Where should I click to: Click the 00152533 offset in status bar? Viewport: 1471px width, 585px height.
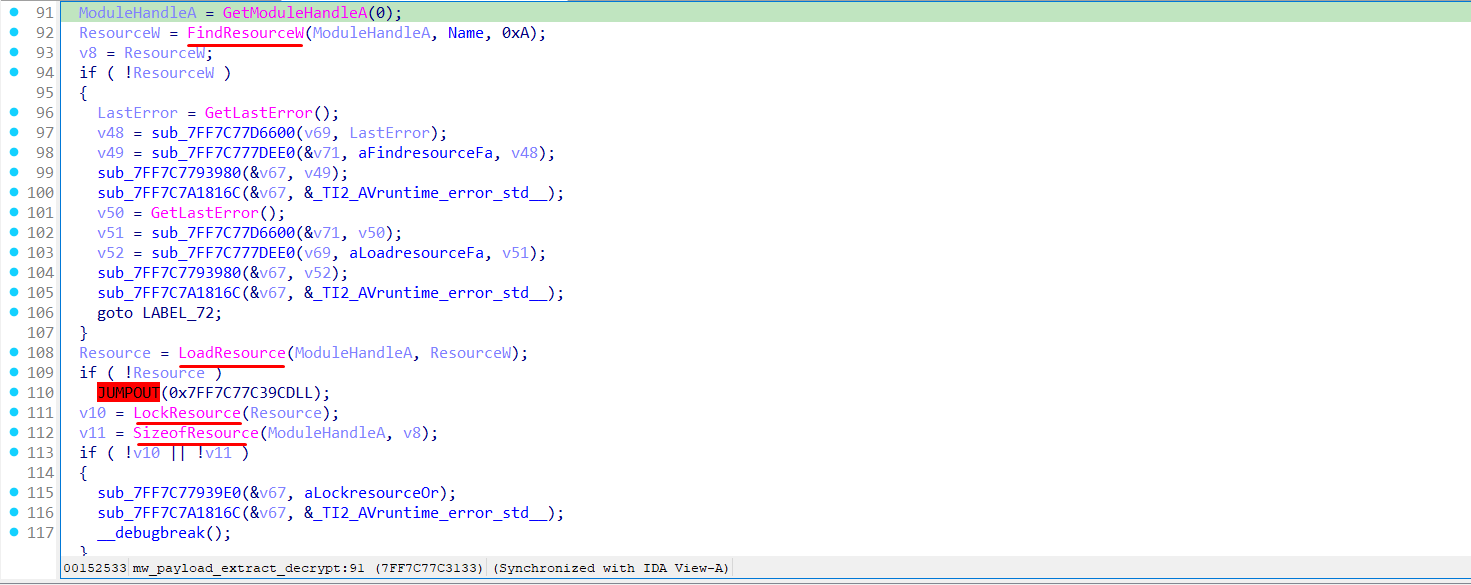click(x=94, y=568)
